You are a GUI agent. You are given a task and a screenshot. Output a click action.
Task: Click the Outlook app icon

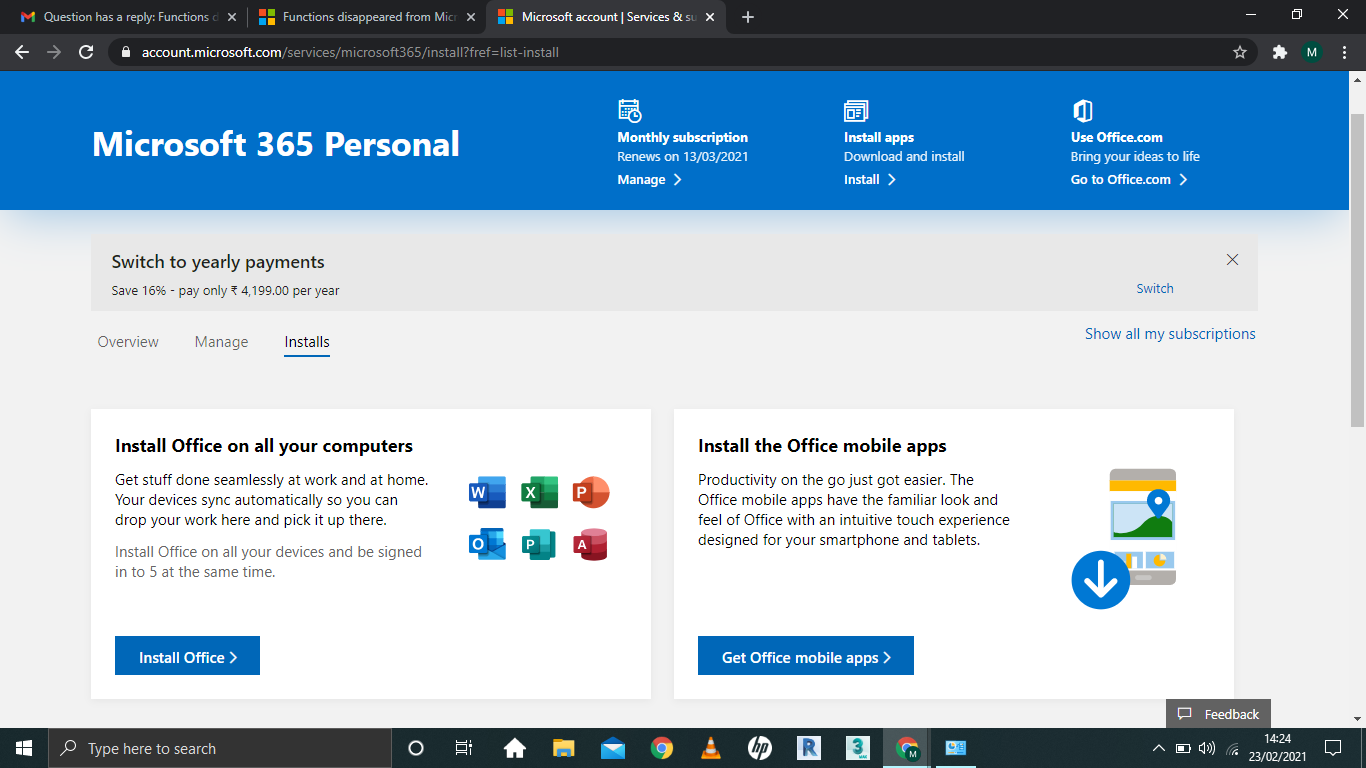487,544
